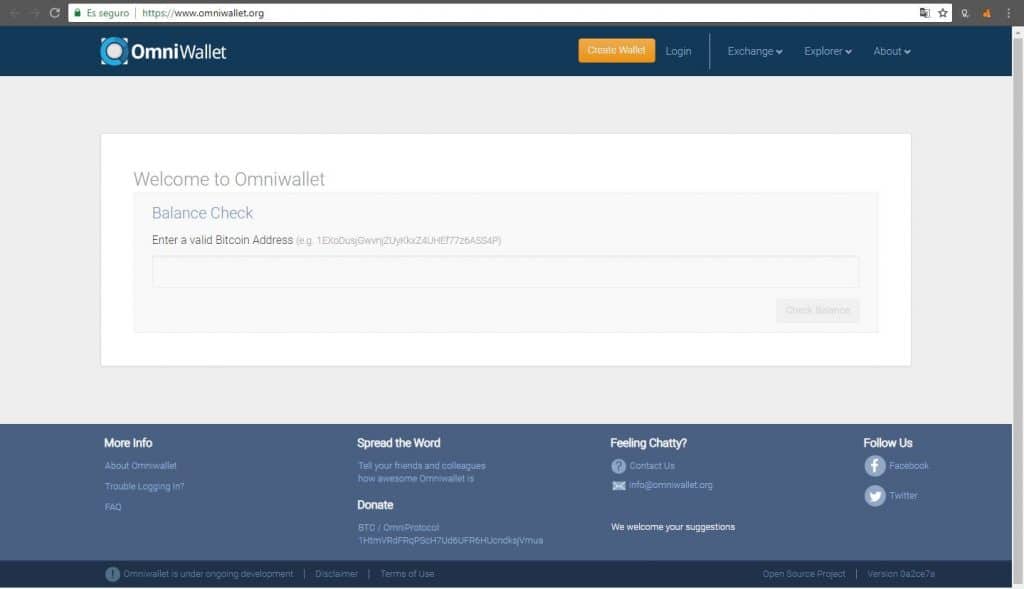Open the Chrome three-dot menu
Screen dimensions: 1024x589
click(1008, 13)
